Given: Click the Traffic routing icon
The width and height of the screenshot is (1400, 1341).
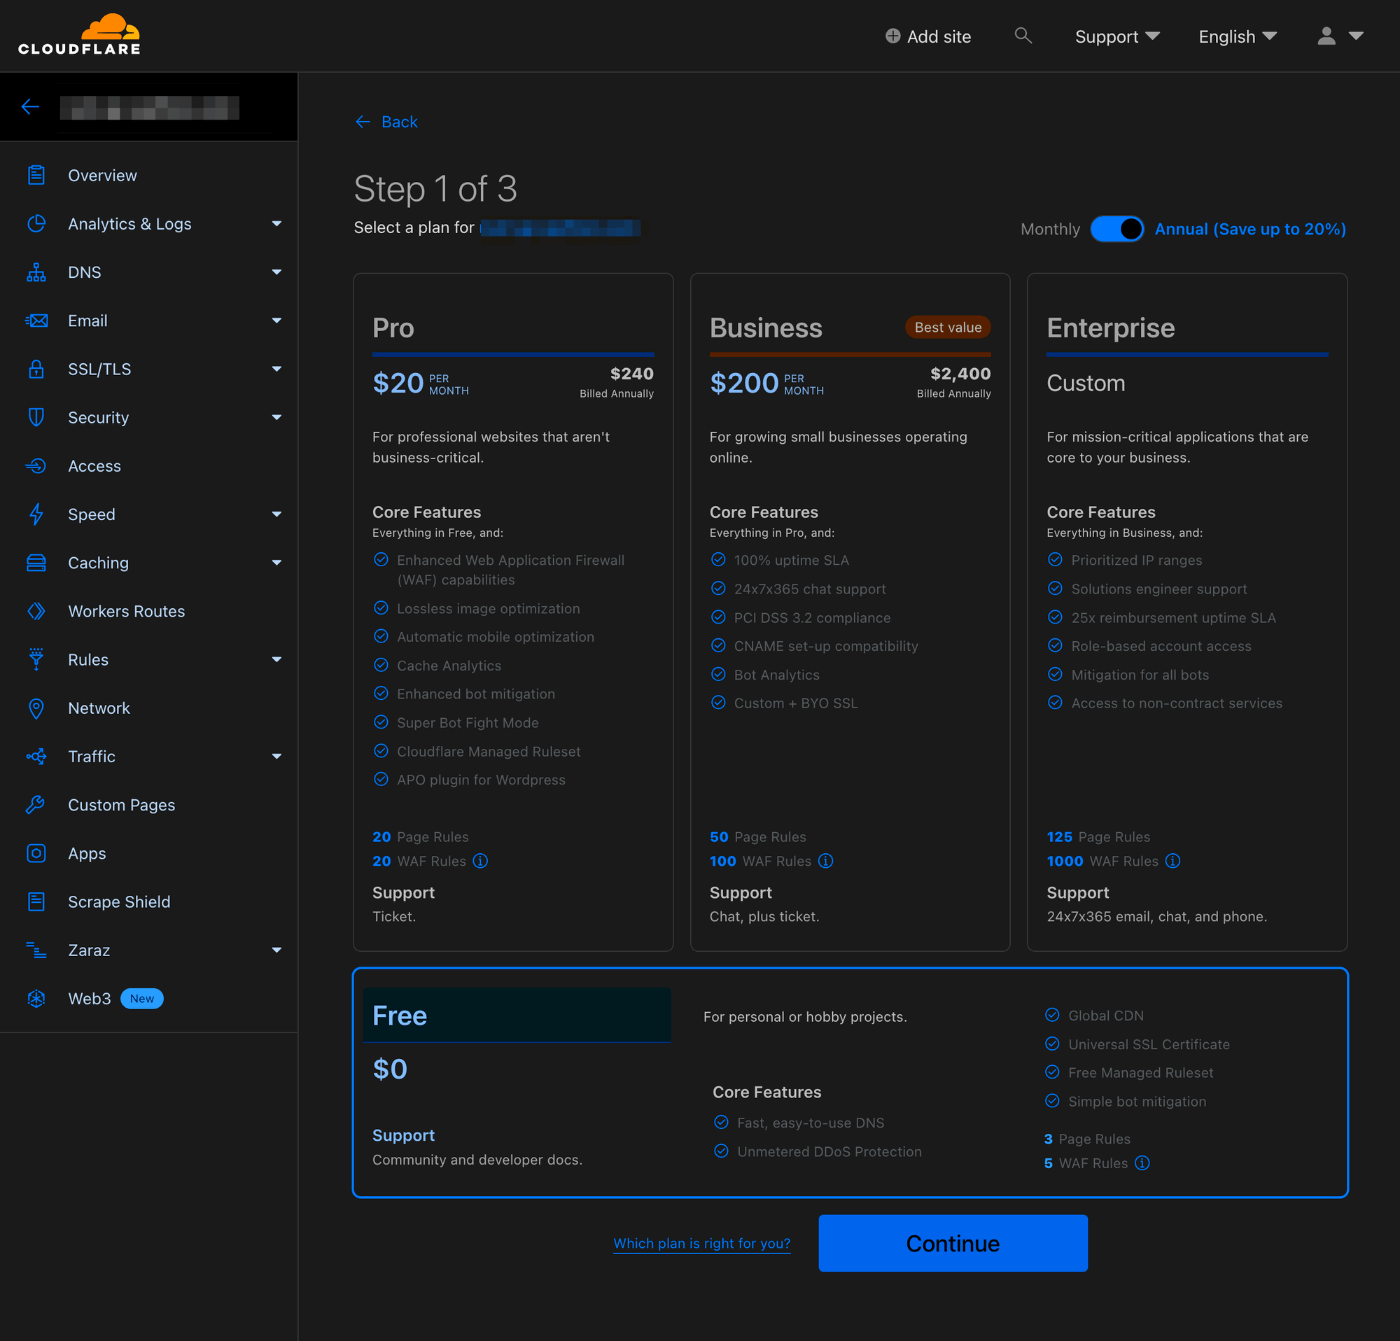Looking at the screenshot, I should [x=37, y=757].
